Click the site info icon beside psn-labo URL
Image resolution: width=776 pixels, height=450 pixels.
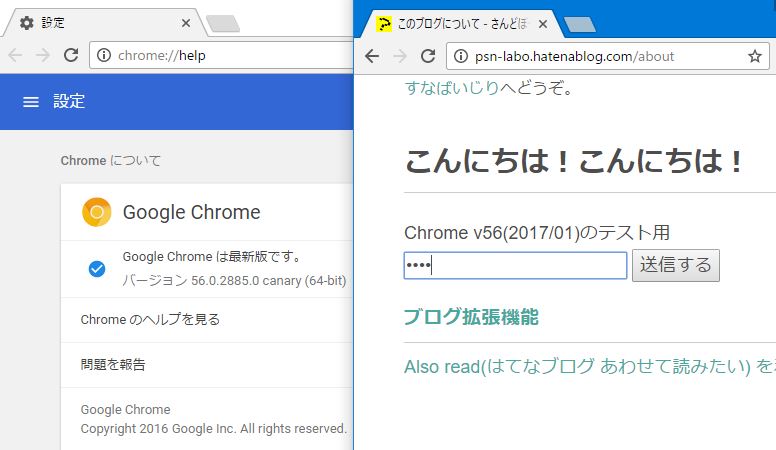pos(461,56)
